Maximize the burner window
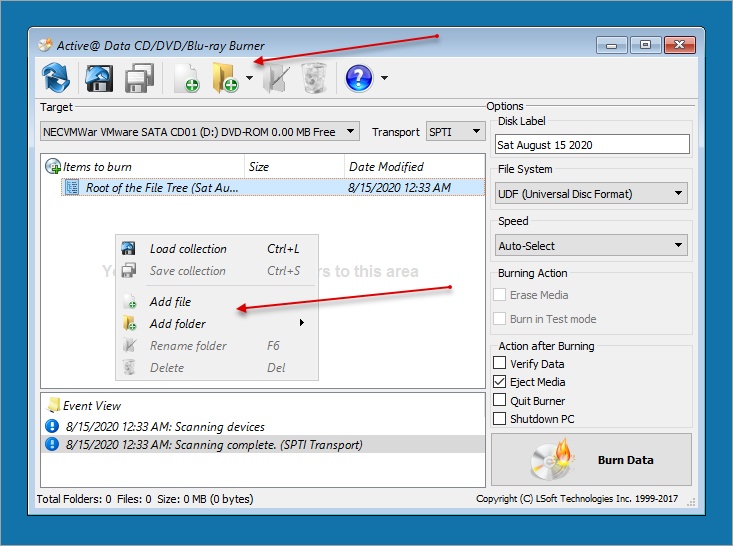 point(646,45)
